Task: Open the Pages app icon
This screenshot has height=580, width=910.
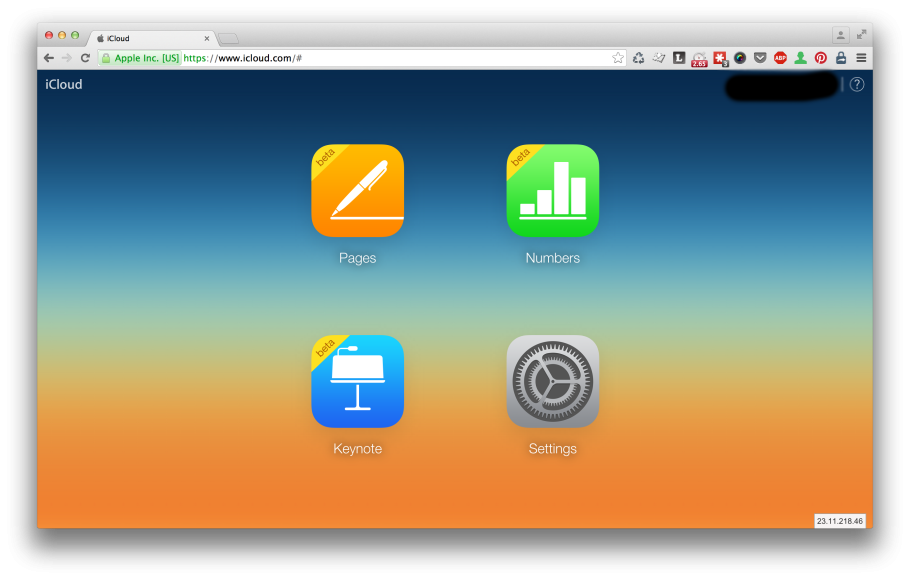Action: (x=357, y=191)
